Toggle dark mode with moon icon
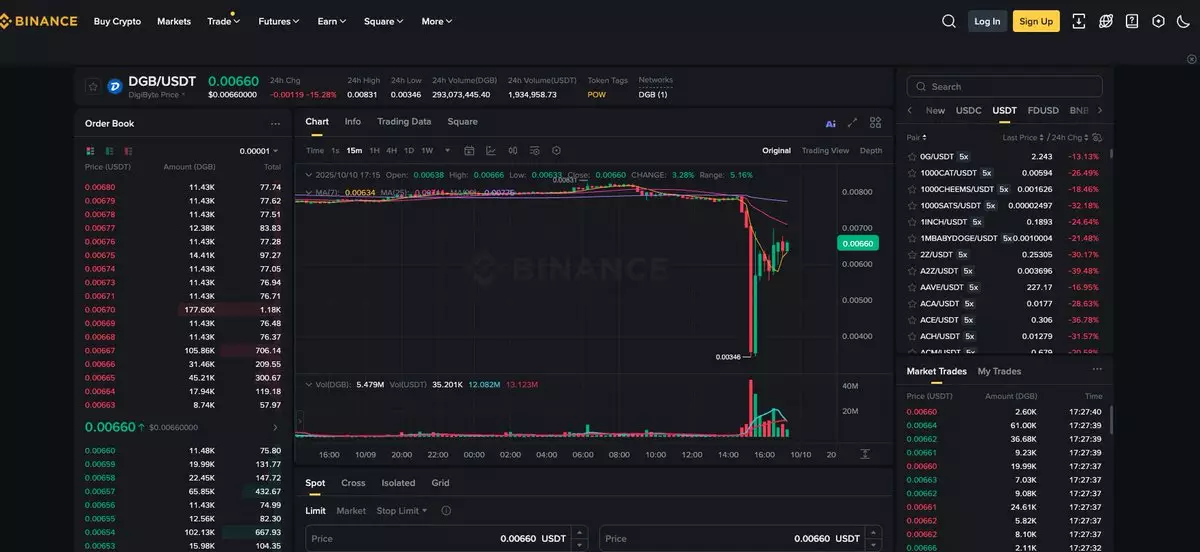The height and width of the screenshot is (552, 1200). tap(1184, 21)
